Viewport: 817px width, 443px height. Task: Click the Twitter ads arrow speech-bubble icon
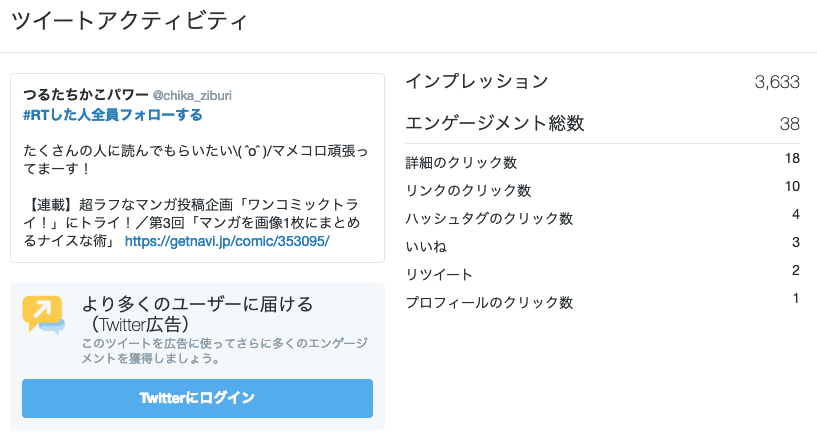[43, 314]
